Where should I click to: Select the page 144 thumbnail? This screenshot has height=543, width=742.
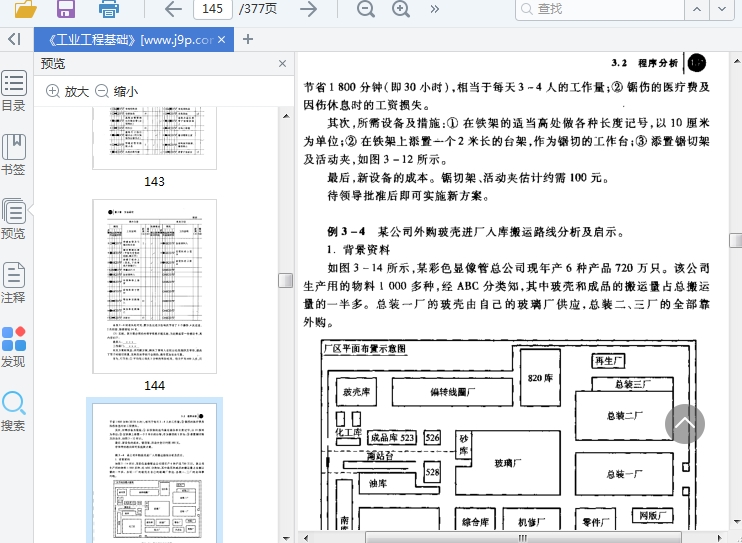(154, 286)
